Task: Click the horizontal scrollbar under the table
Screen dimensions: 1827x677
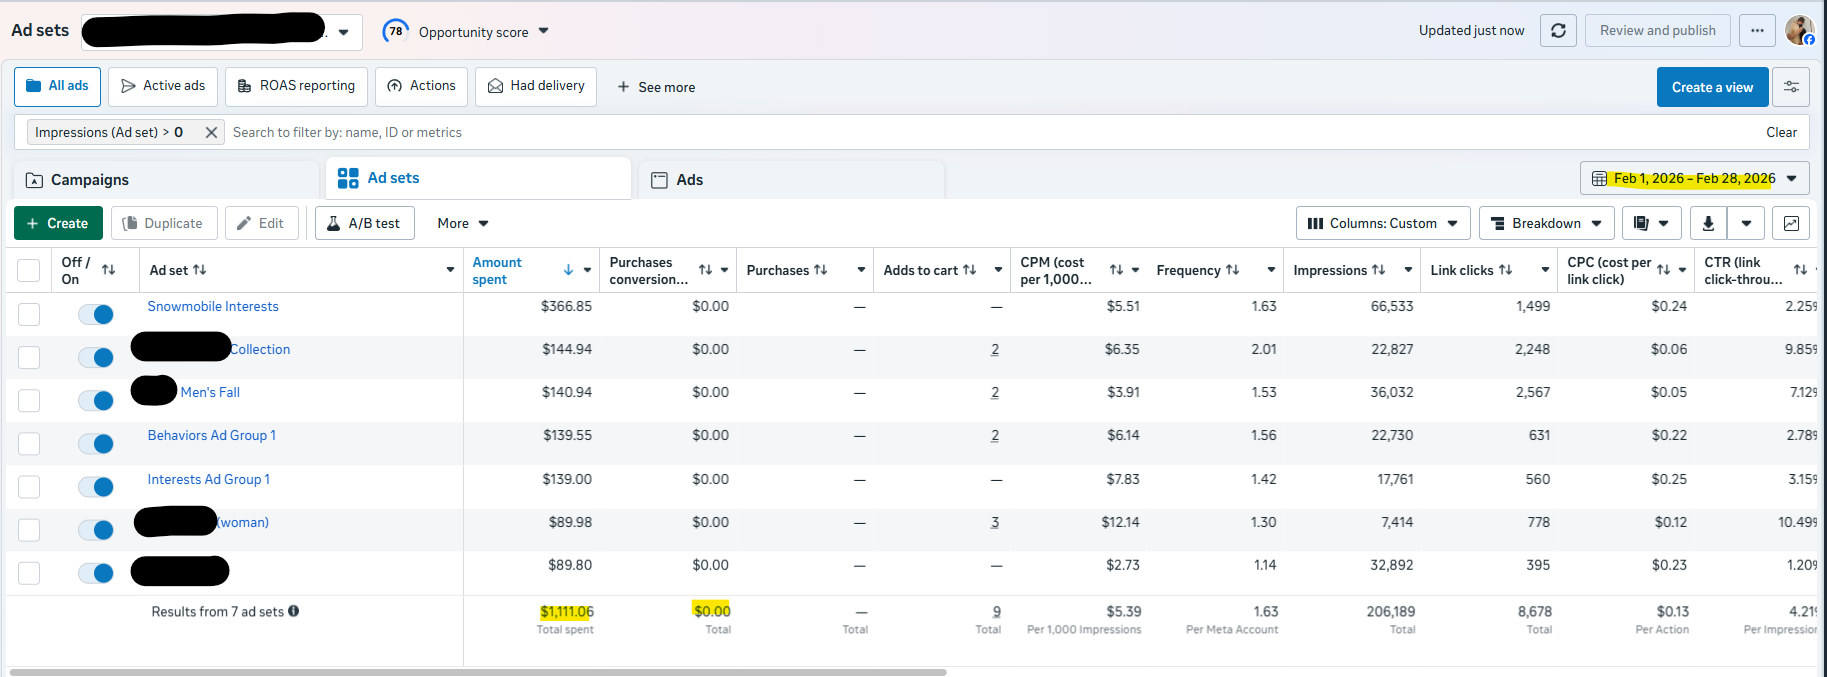Action: (478, 672)
